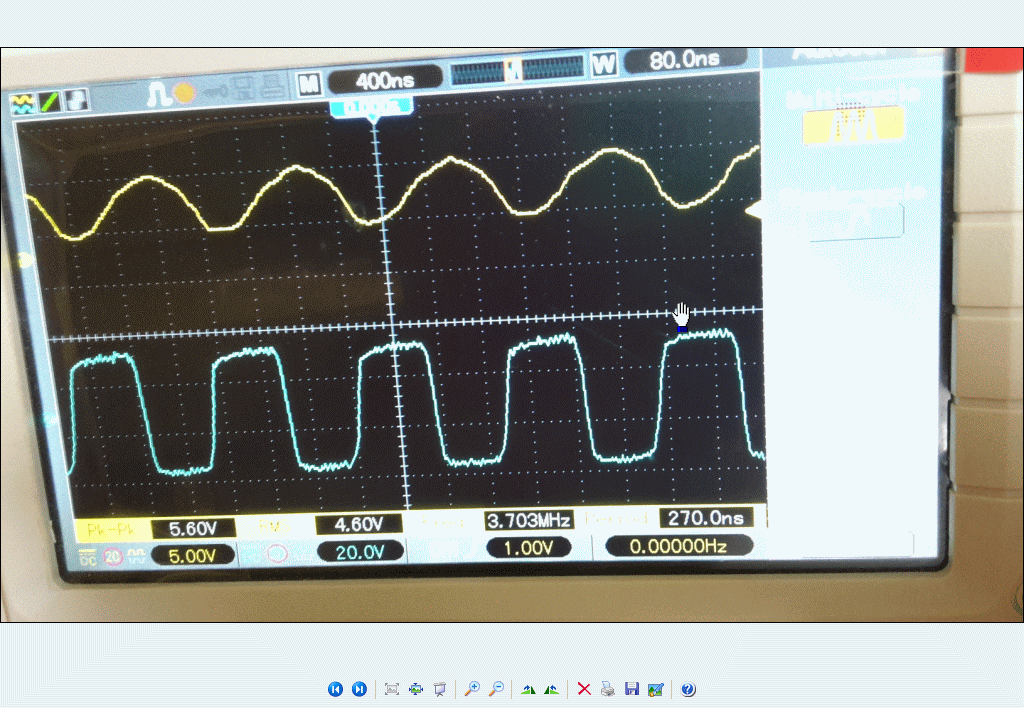Delete the image with the red X
The height and width of the screenshot is (708, 1024).
tap(584, 689)
